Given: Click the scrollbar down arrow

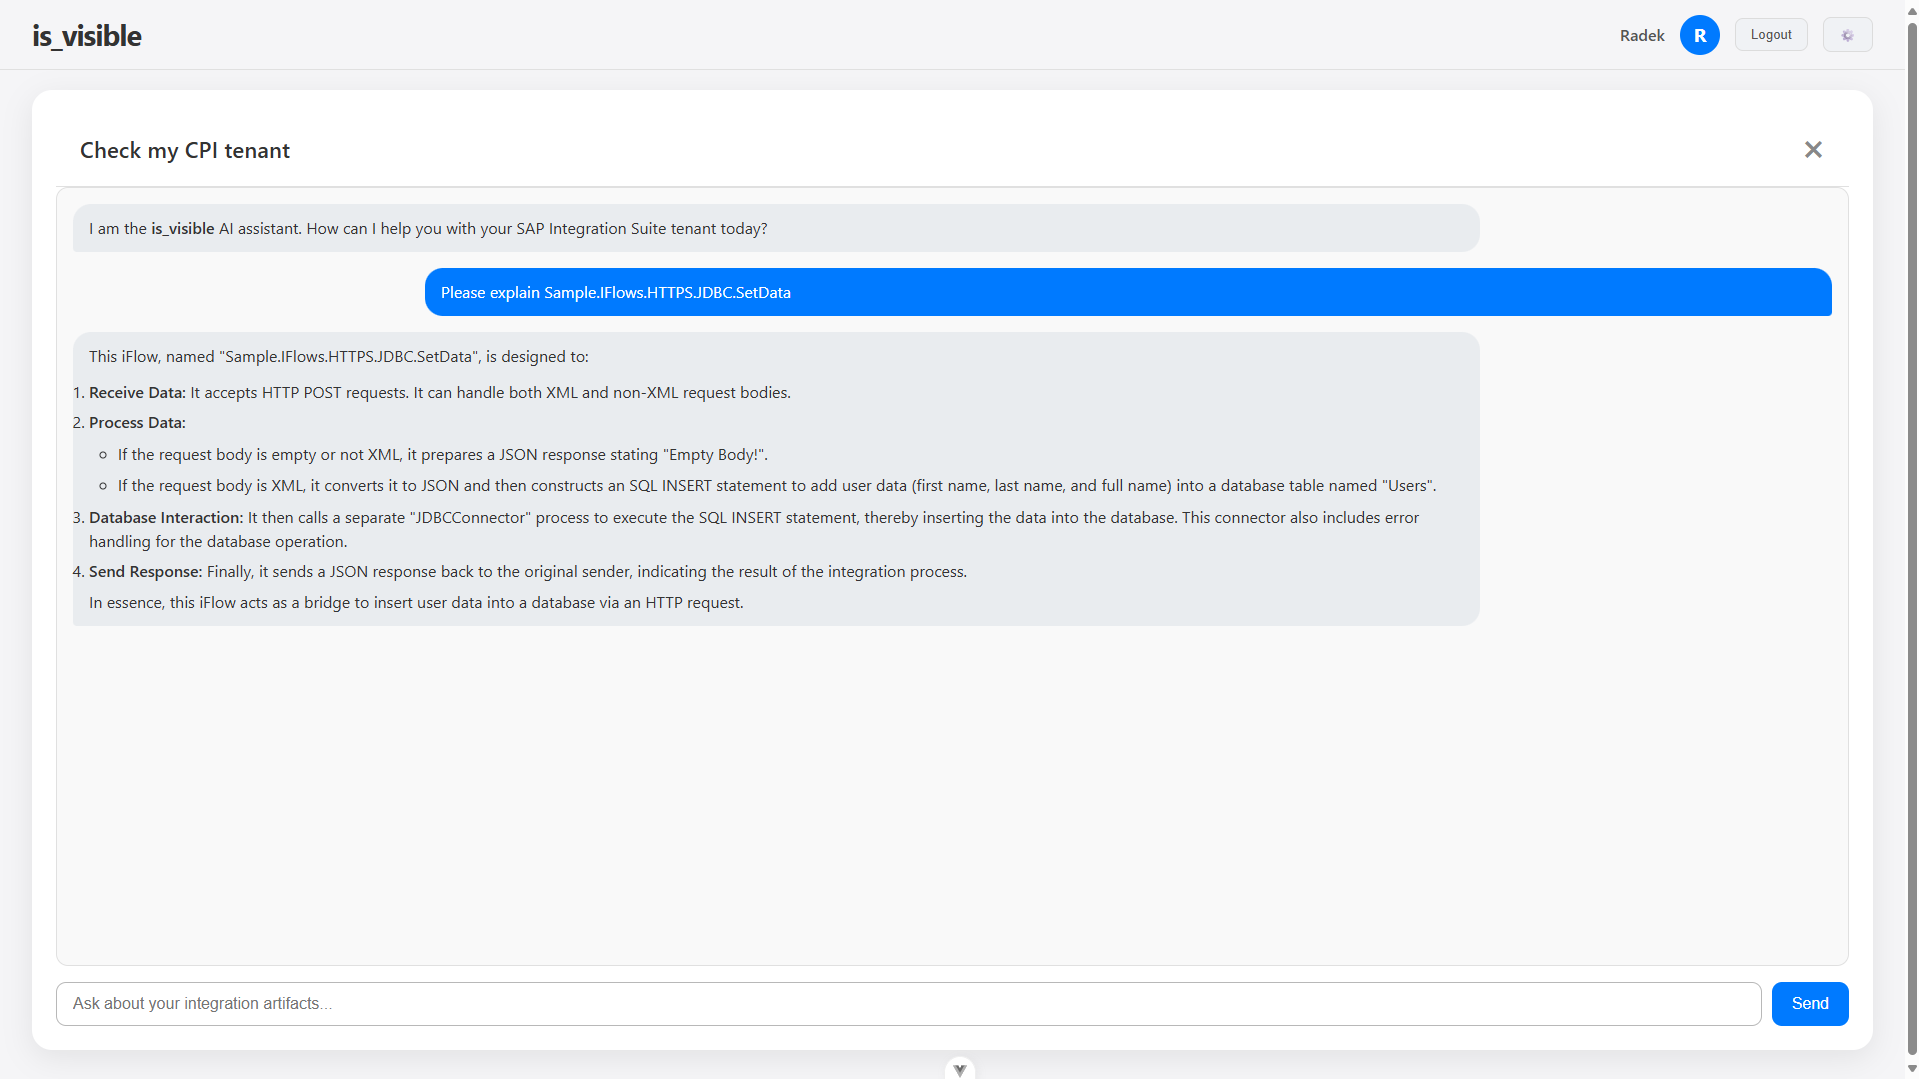Looking at the screenshot, I should click(x=1911, y=1070).
